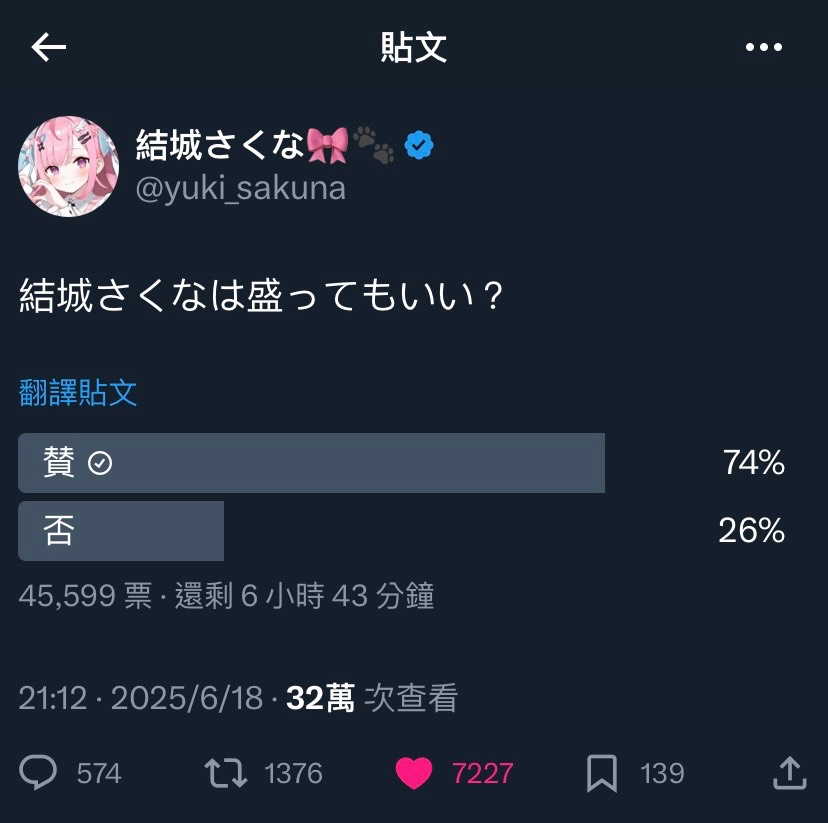The width and height of the screenshot is (828, 823).
Task: Bookmark the post
Action: [604, 772]
